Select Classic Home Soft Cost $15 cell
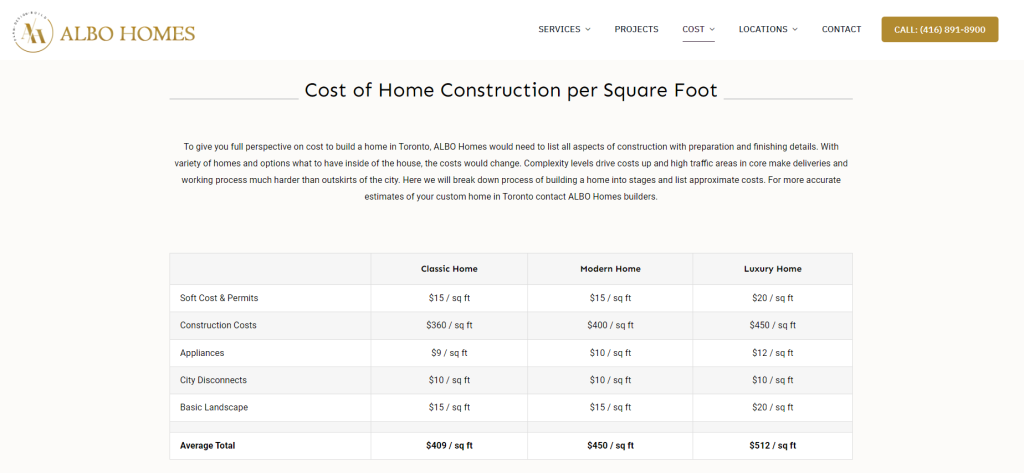 449,298
